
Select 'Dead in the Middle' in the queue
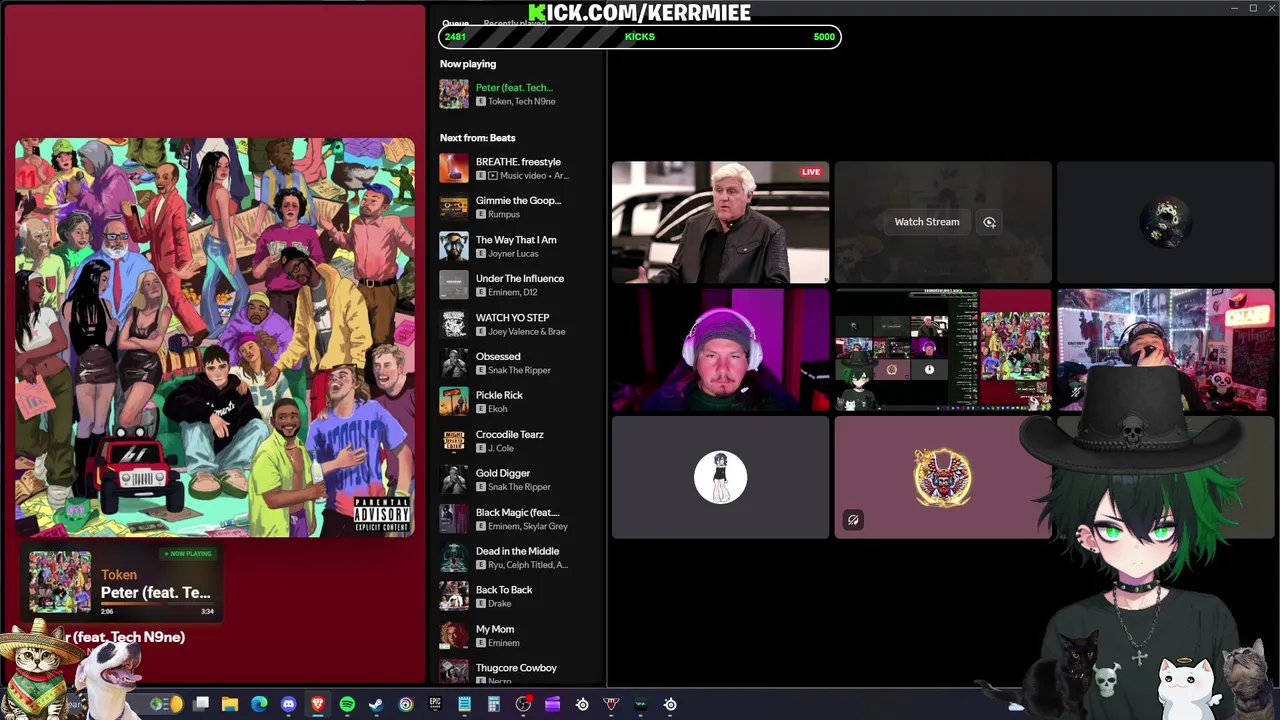[517, 552]
